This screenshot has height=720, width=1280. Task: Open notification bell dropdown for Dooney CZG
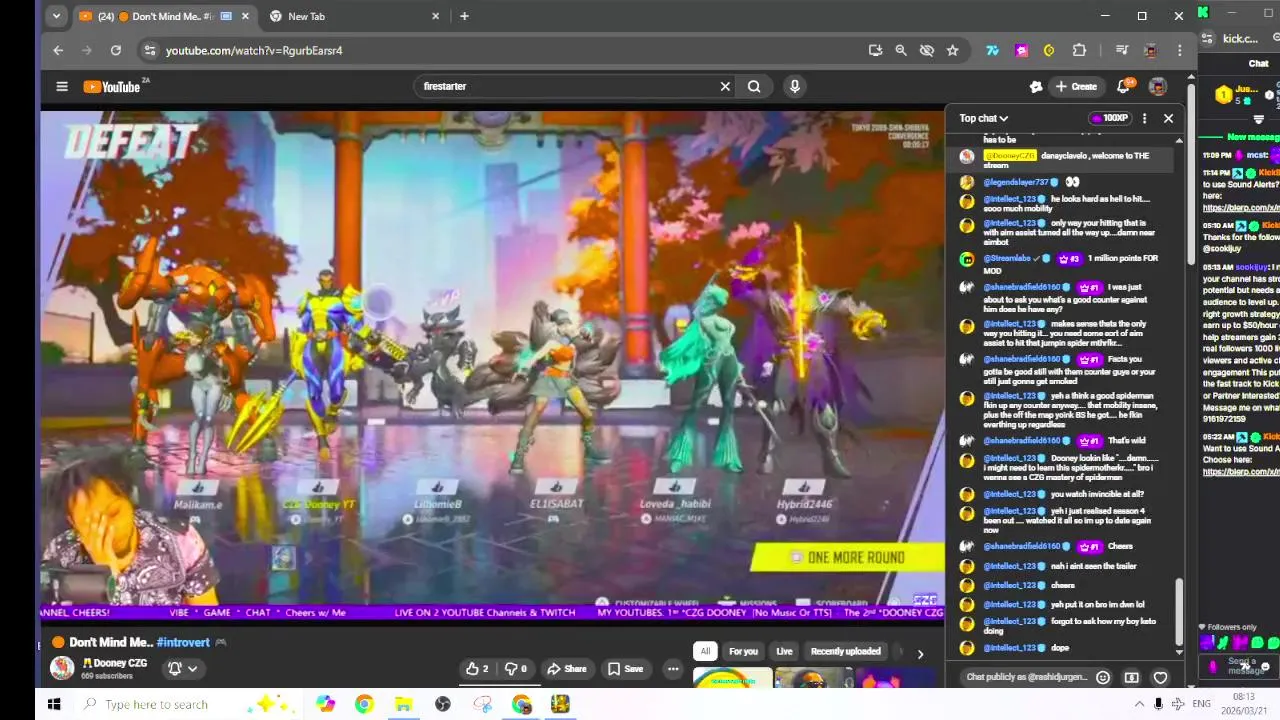(x=182, y=669)
